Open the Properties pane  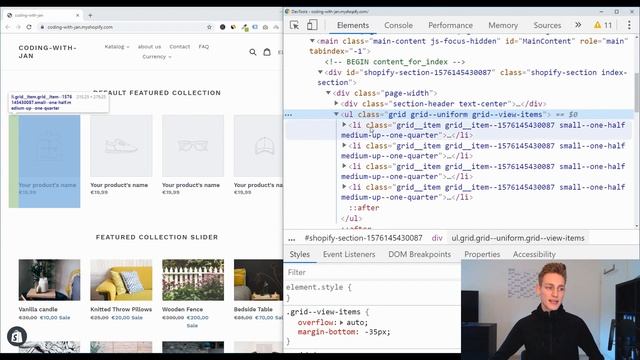click(x=482, y=254)
